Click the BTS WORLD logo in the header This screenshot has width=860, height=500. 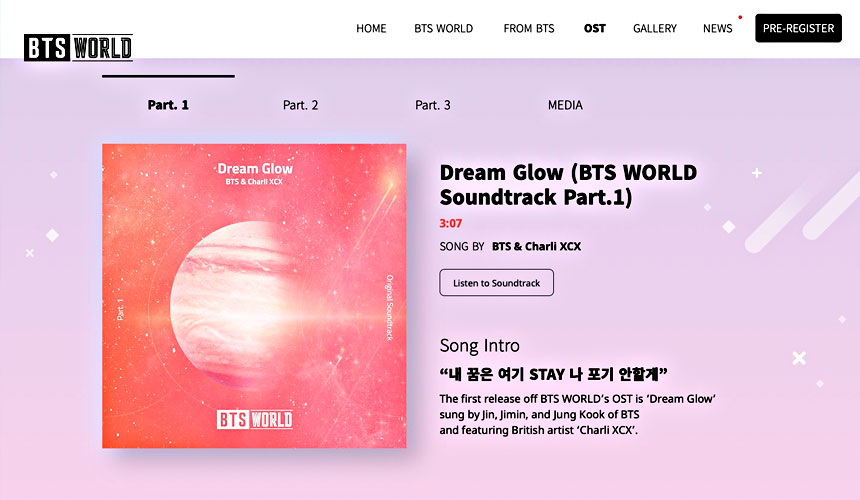point(78,48)
